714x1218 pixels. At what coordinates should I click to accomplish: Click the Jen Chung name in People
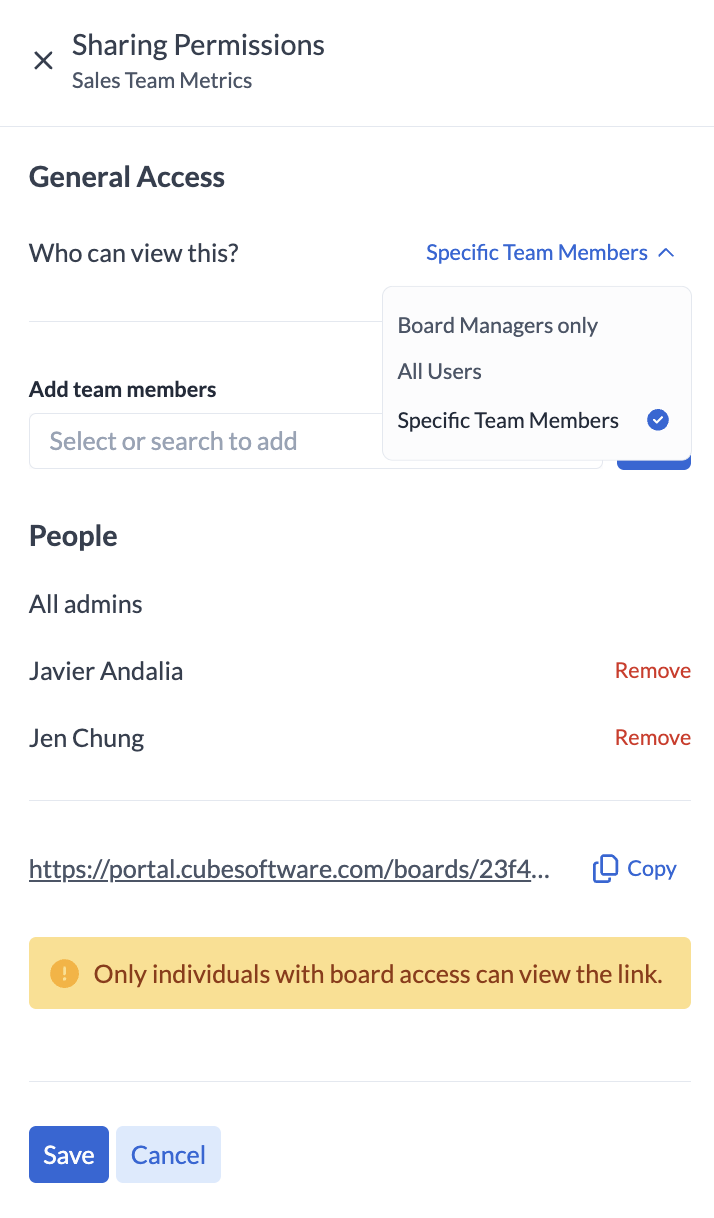87,738
